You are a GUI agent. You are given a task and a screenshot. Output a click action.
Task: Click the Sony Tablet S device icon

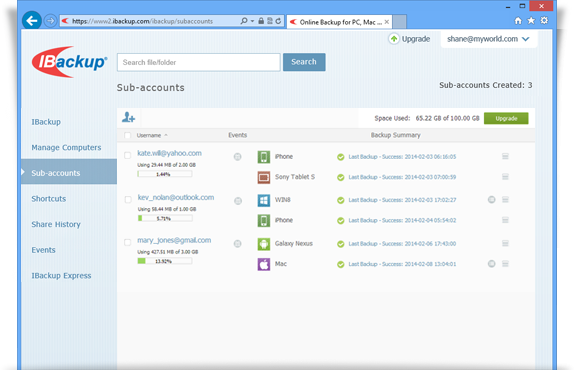(264, 177)
